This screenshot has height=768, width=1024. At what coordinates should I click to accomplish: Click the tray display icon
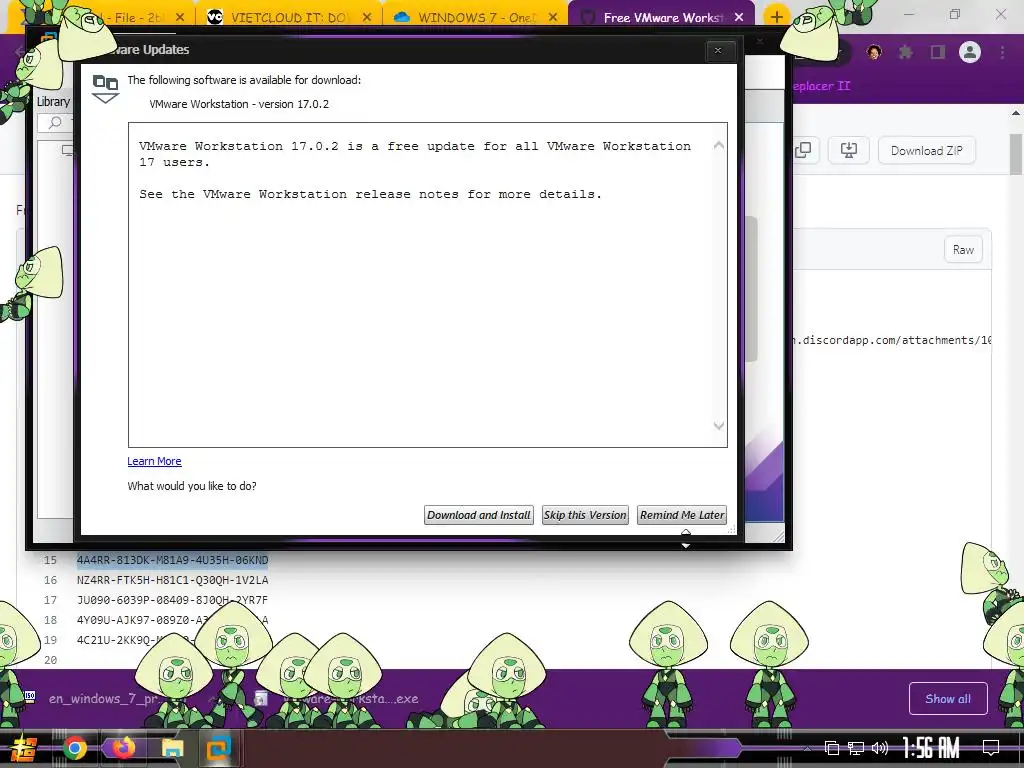coord(831,748)
